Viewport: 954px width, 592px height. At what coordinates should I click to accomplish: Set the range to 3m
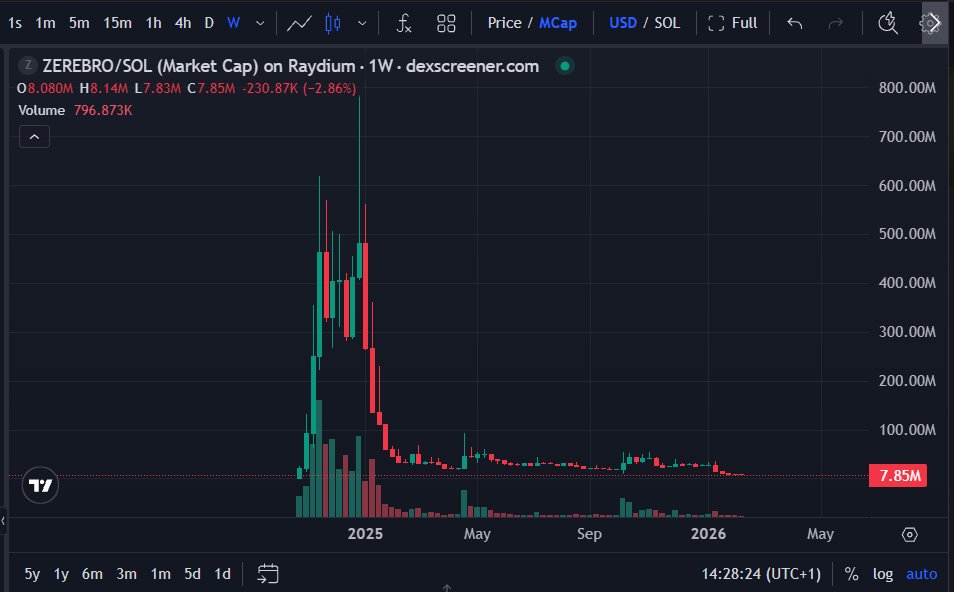coord(126,574)
